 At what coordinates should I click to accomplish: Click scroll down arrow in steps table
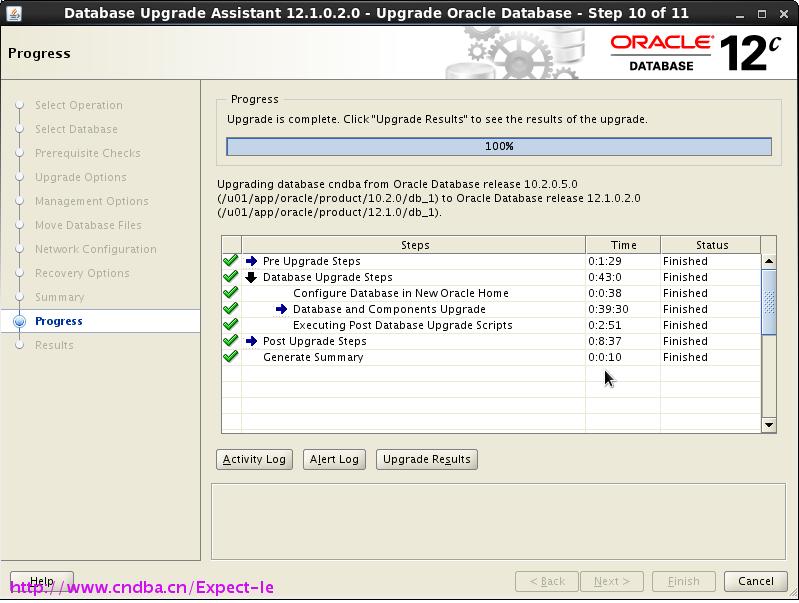[x=768, y=425]
